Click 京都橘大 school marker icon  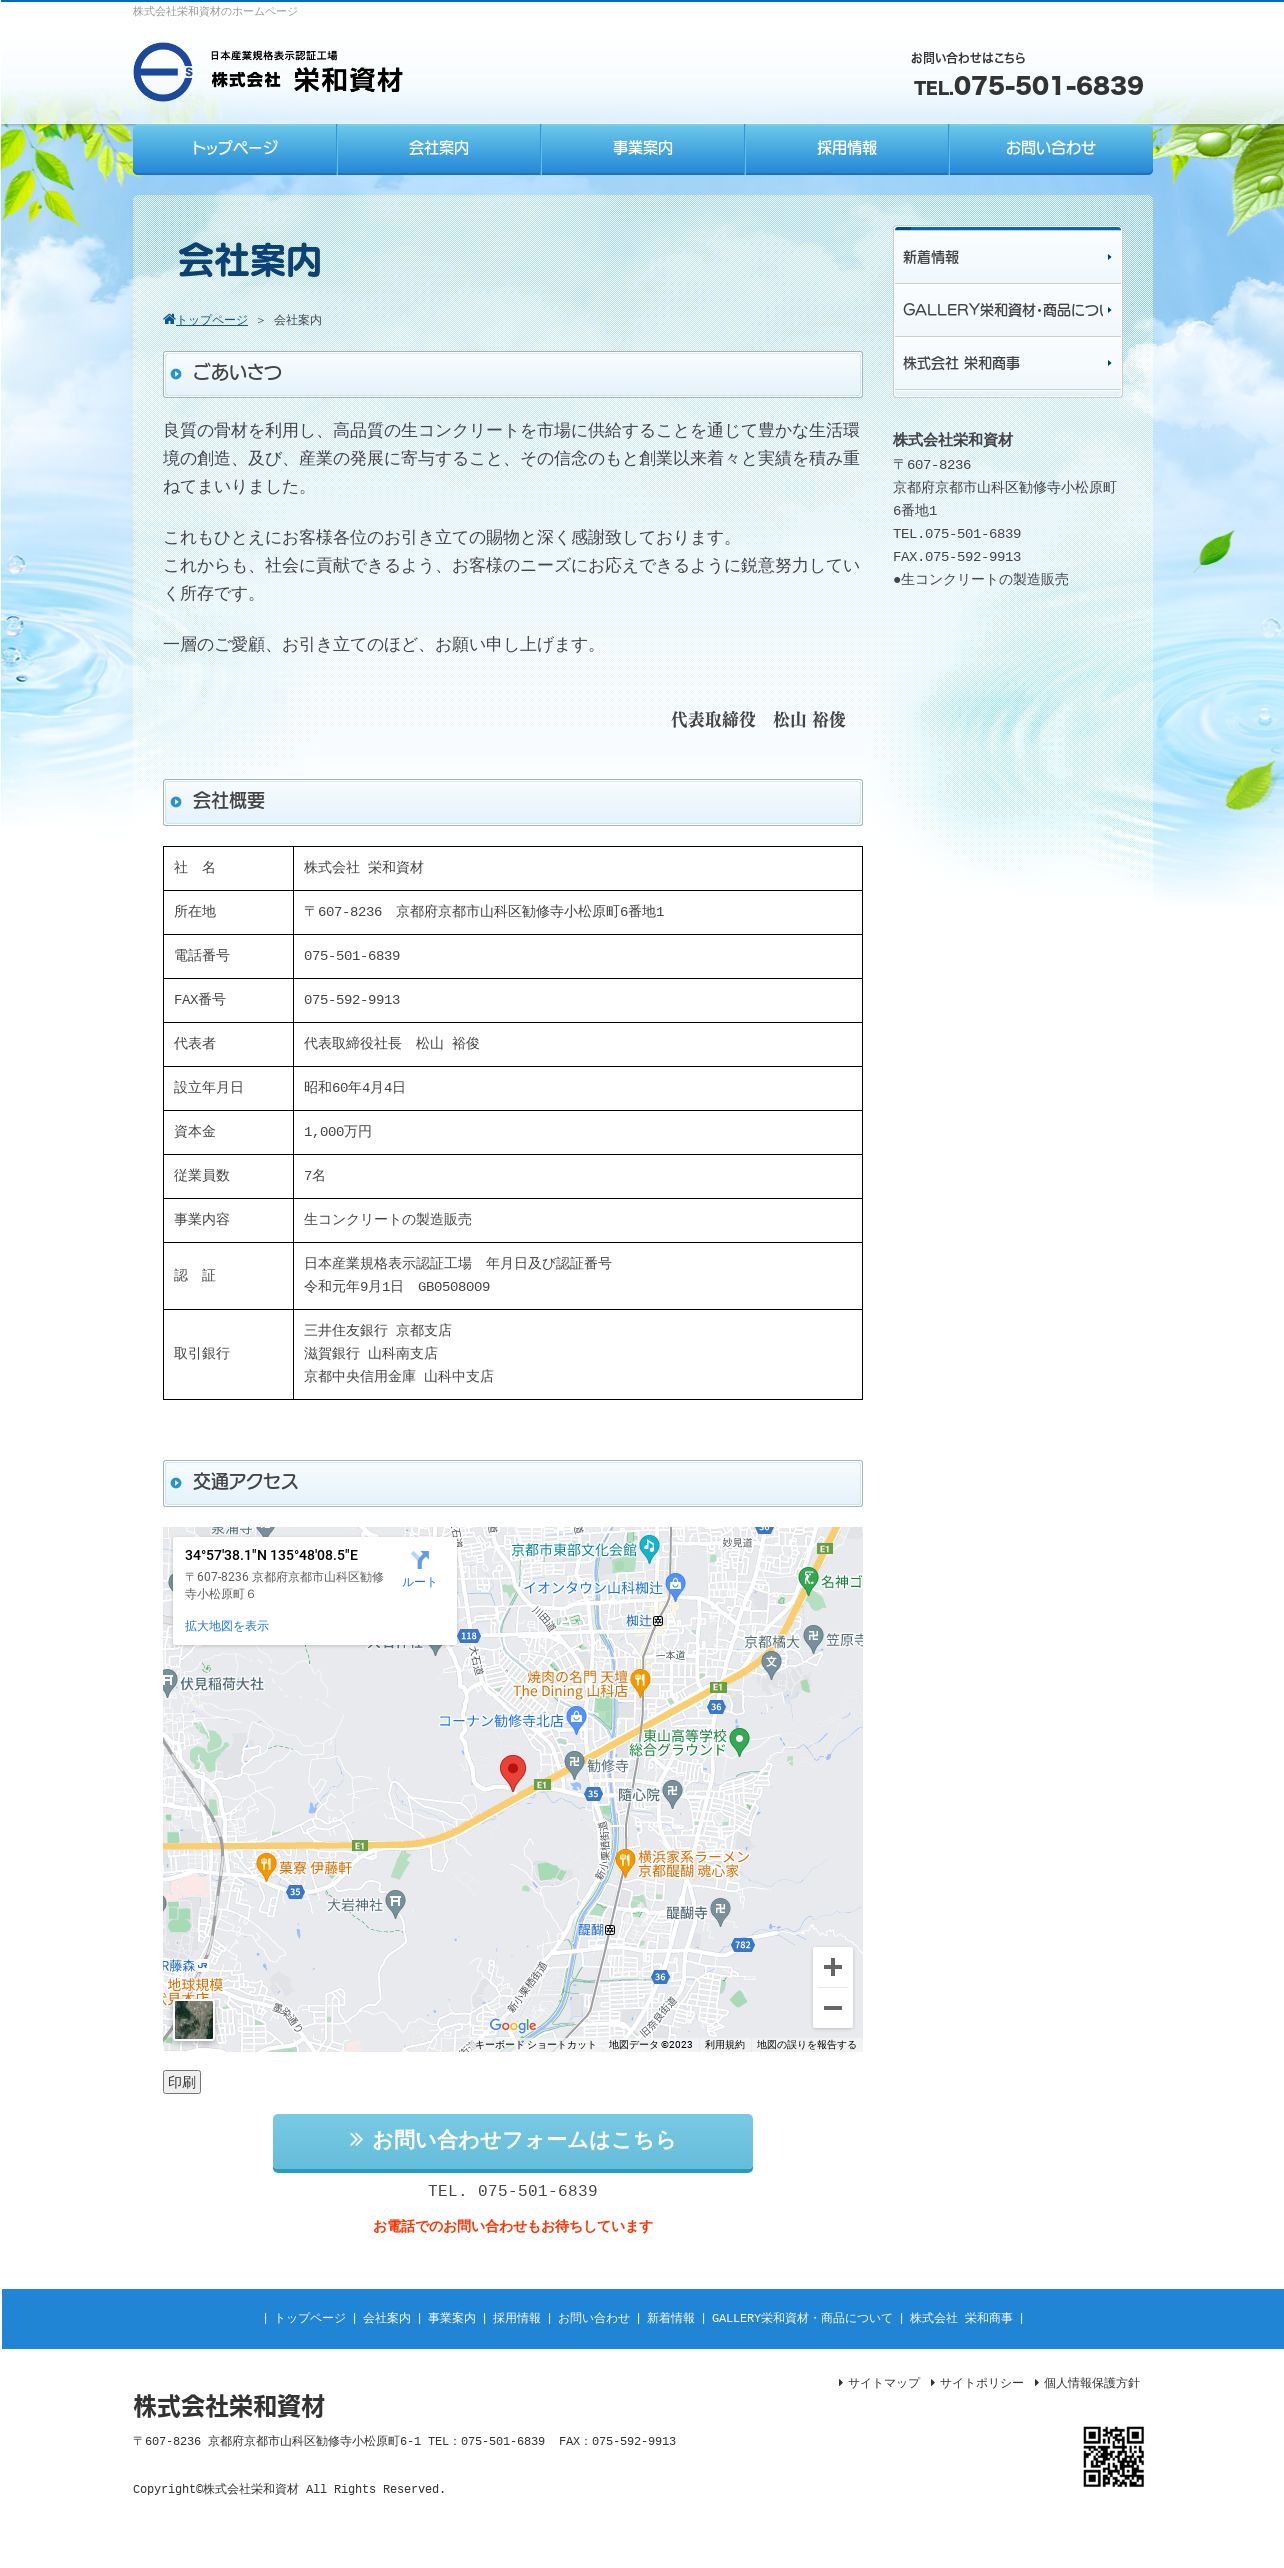click(770, 1663)
